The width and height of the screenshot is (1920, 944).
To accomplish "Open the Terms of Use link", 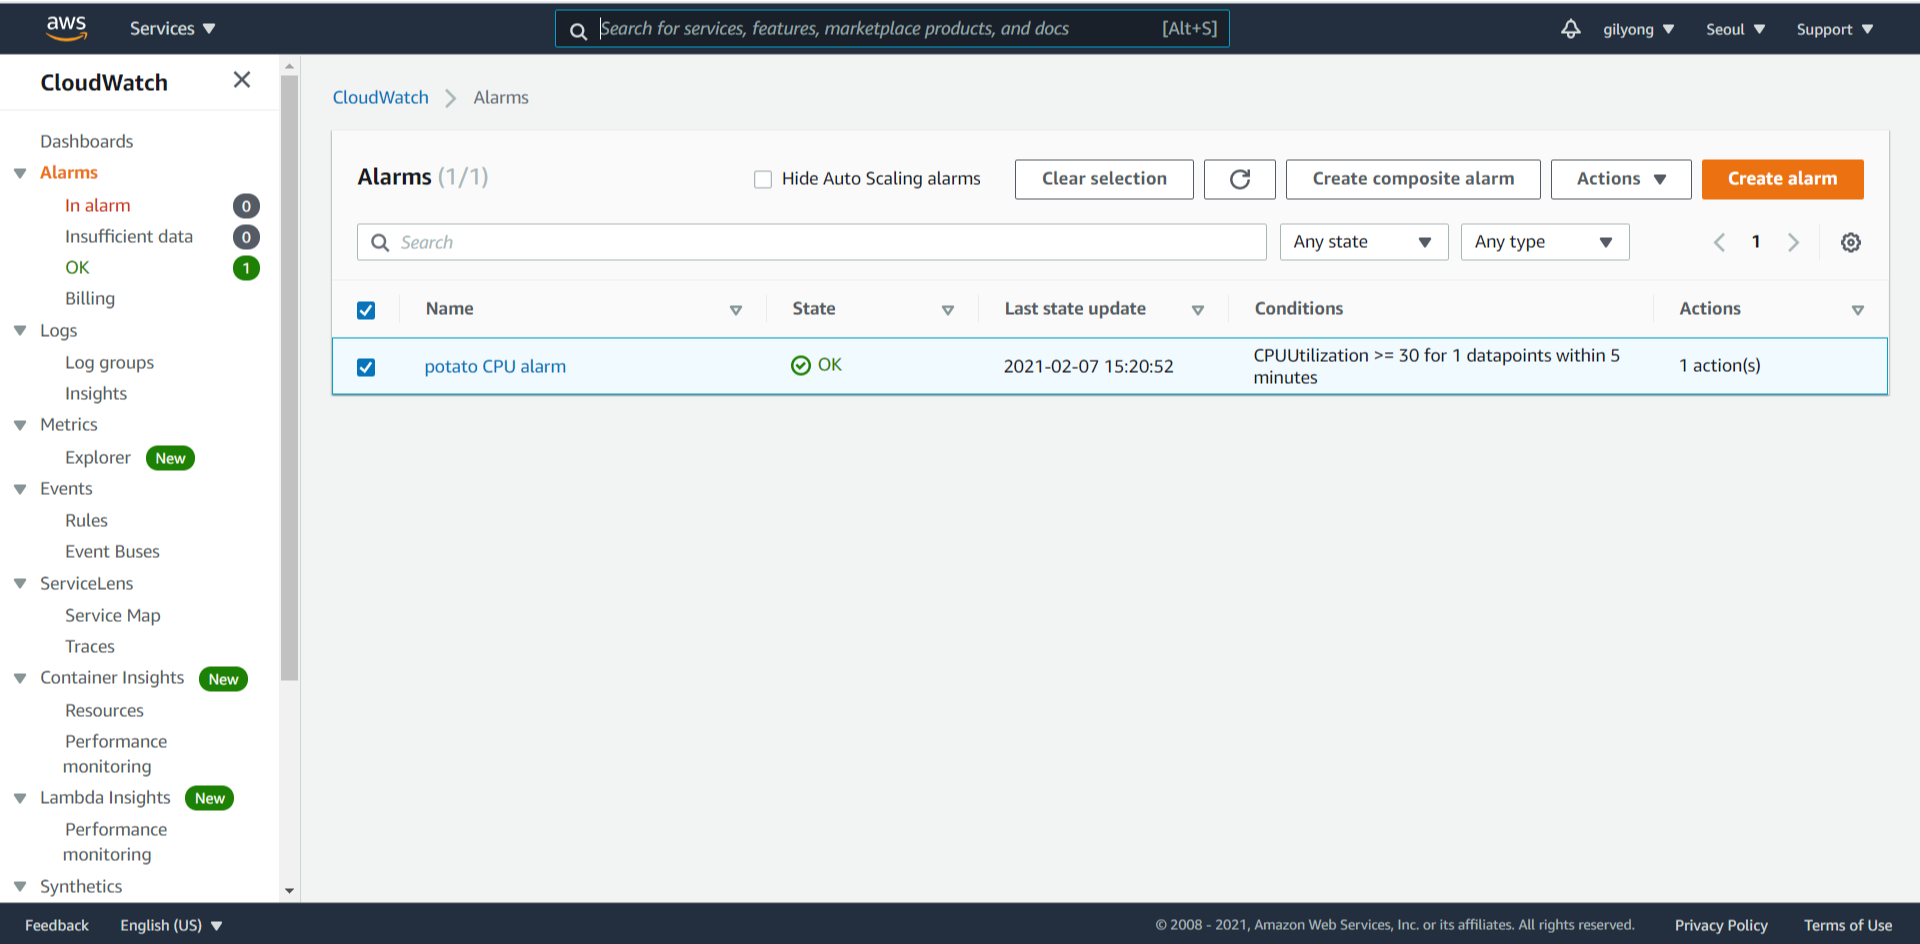I will [x=1848, y=925].
